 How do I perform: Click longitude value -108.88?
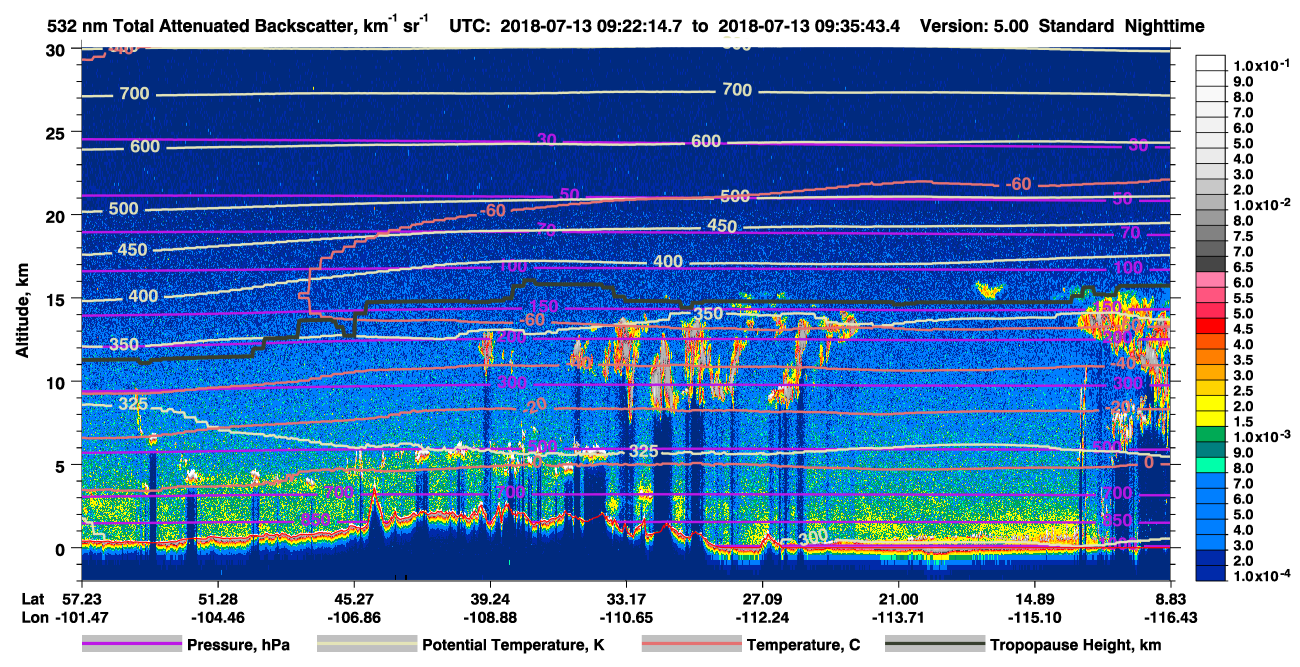click(490, 618)
